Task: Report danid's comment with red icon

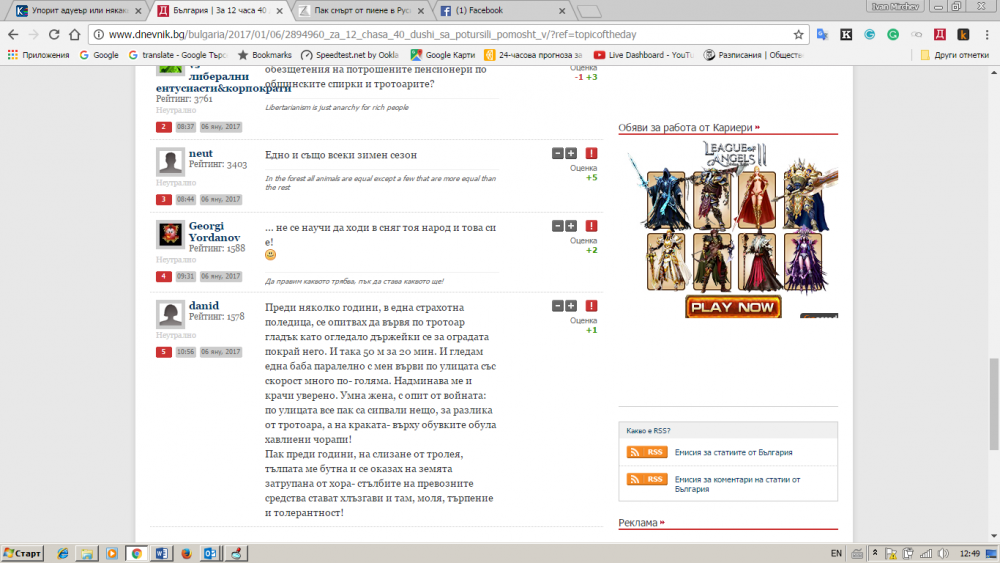Action: coord(591,306)
